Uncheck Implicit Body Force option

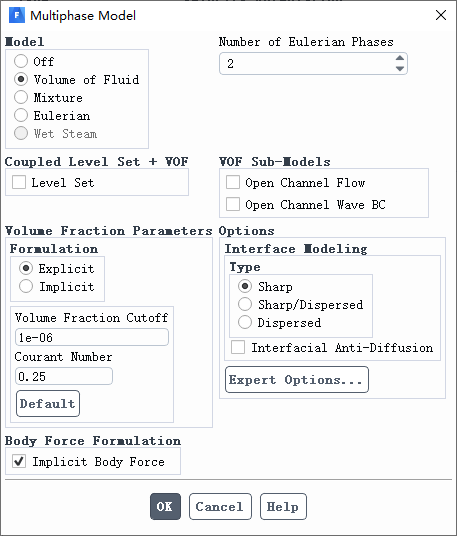pyautogui.click(x=19, y=461)
